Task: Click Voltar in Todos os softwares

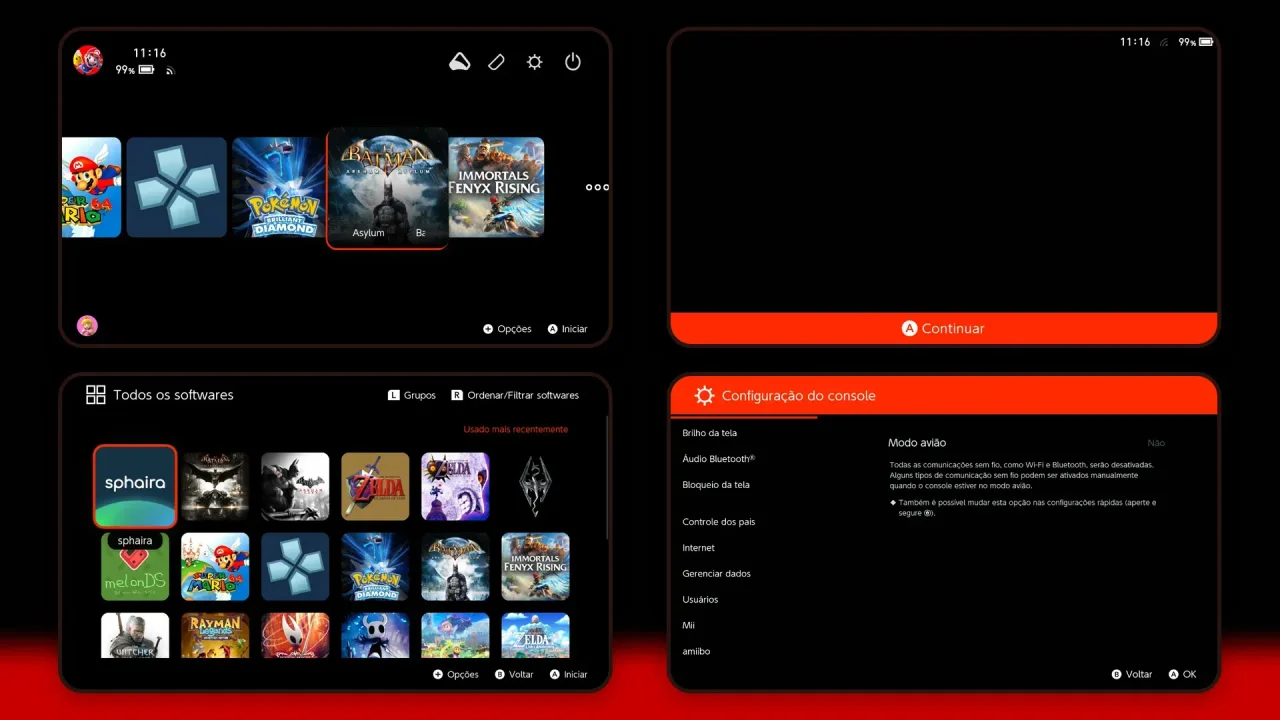Action: pyautogui.click(x=514, y=675)
